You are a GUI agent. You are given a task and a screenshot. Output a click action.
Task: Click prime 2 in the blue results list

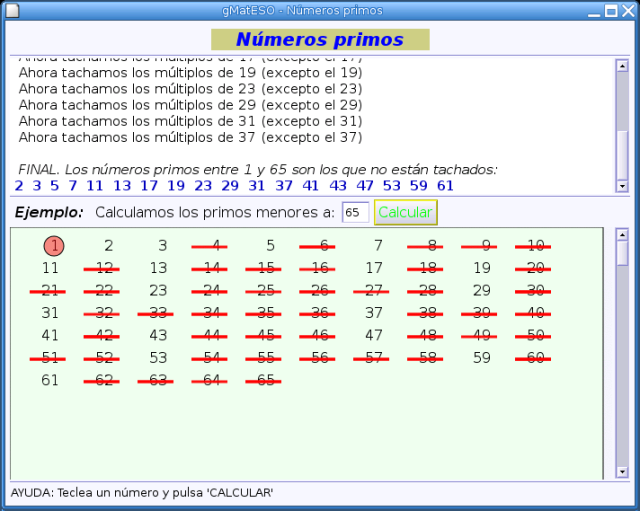[19, 185]
